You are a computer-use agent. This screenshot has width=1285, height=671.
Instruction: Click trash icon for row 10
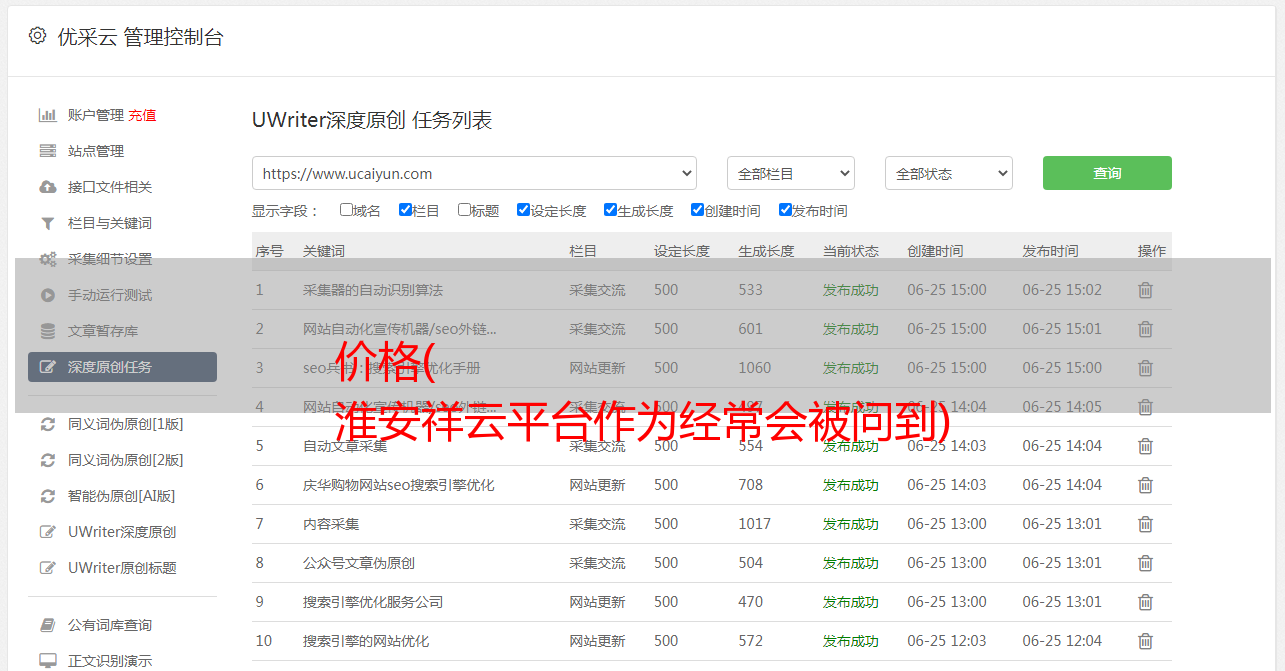click(1145, 641)
